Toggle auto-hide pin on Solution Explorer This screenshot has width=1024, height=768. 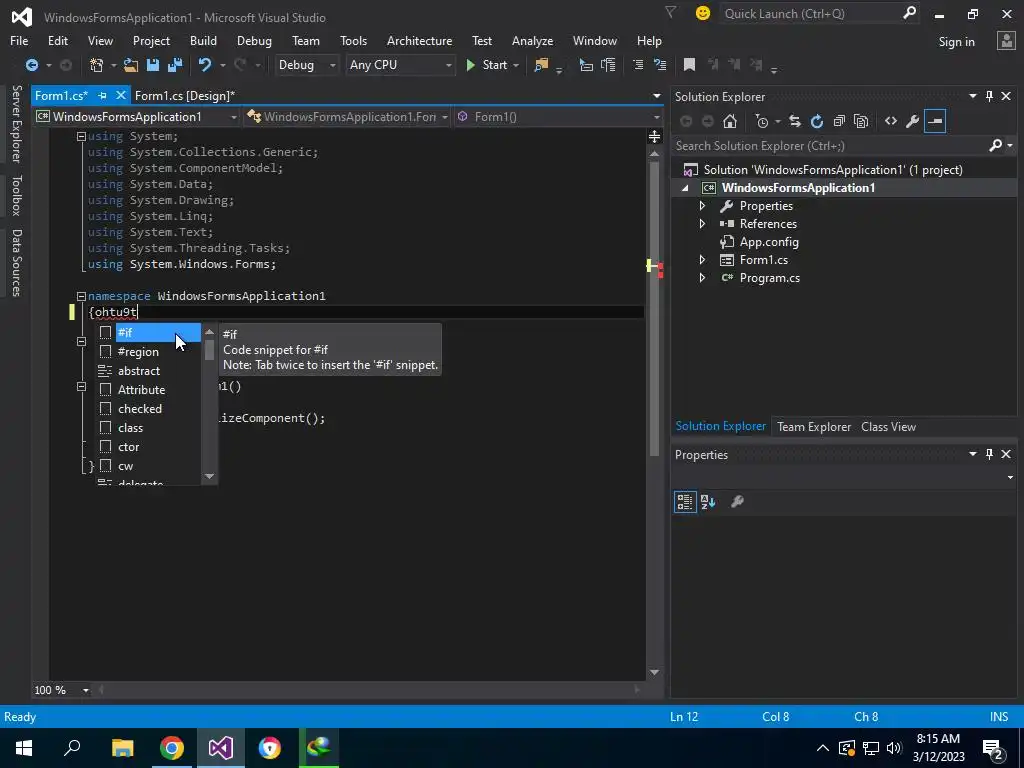989,96
